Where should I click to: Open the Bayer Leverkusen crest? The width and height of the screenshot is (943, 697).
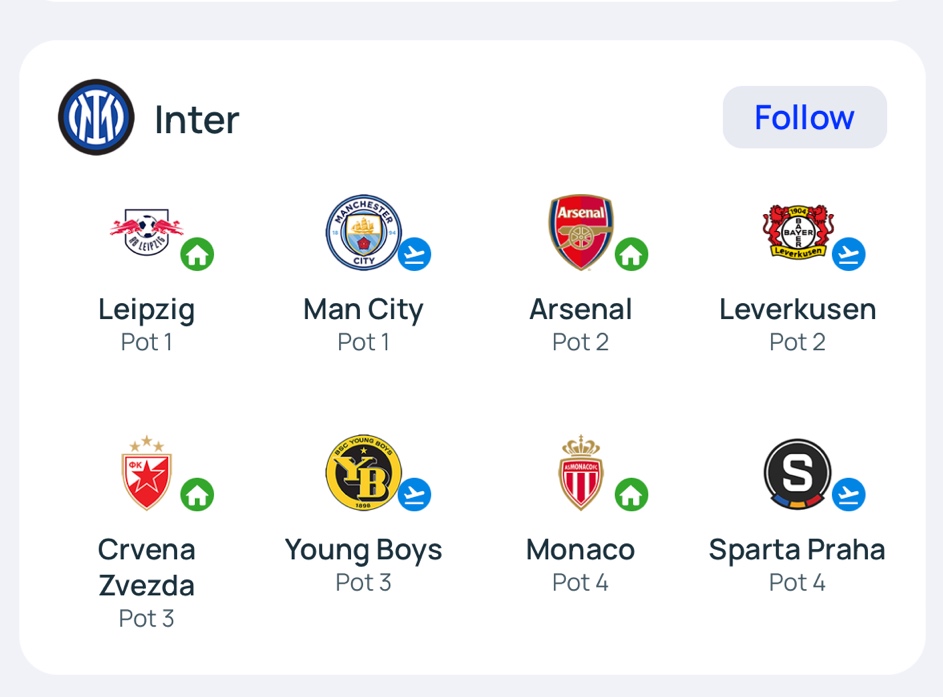coord(798,232)
